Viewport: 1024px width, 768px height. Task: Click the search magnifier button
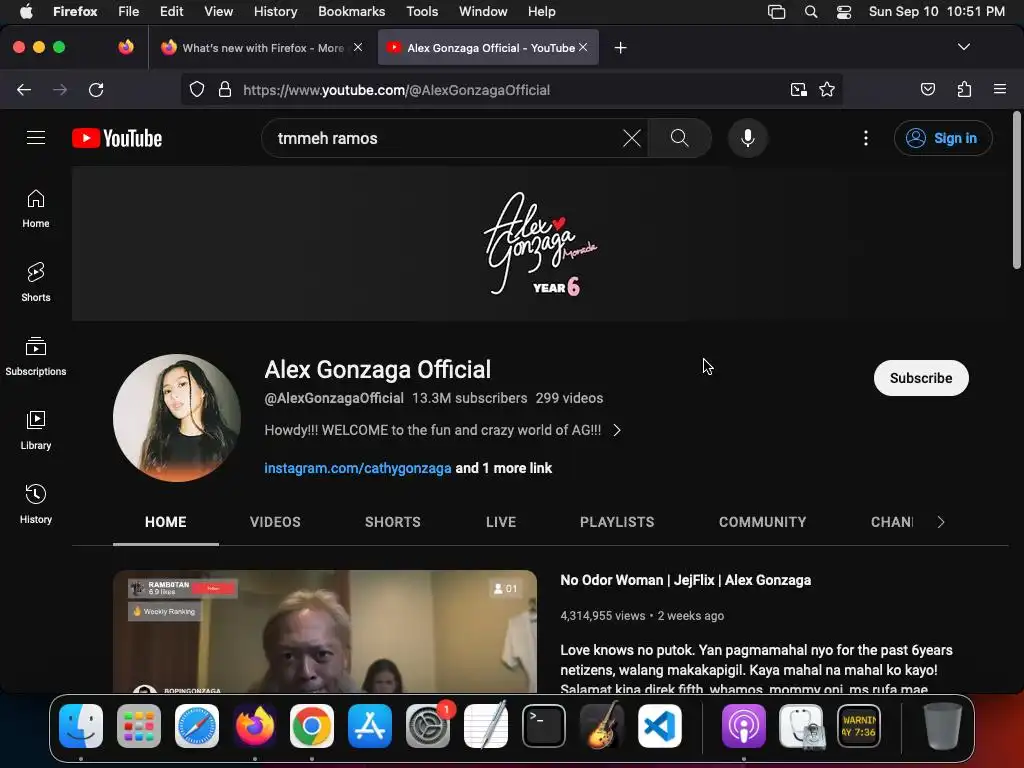click(x=679, y=138)
